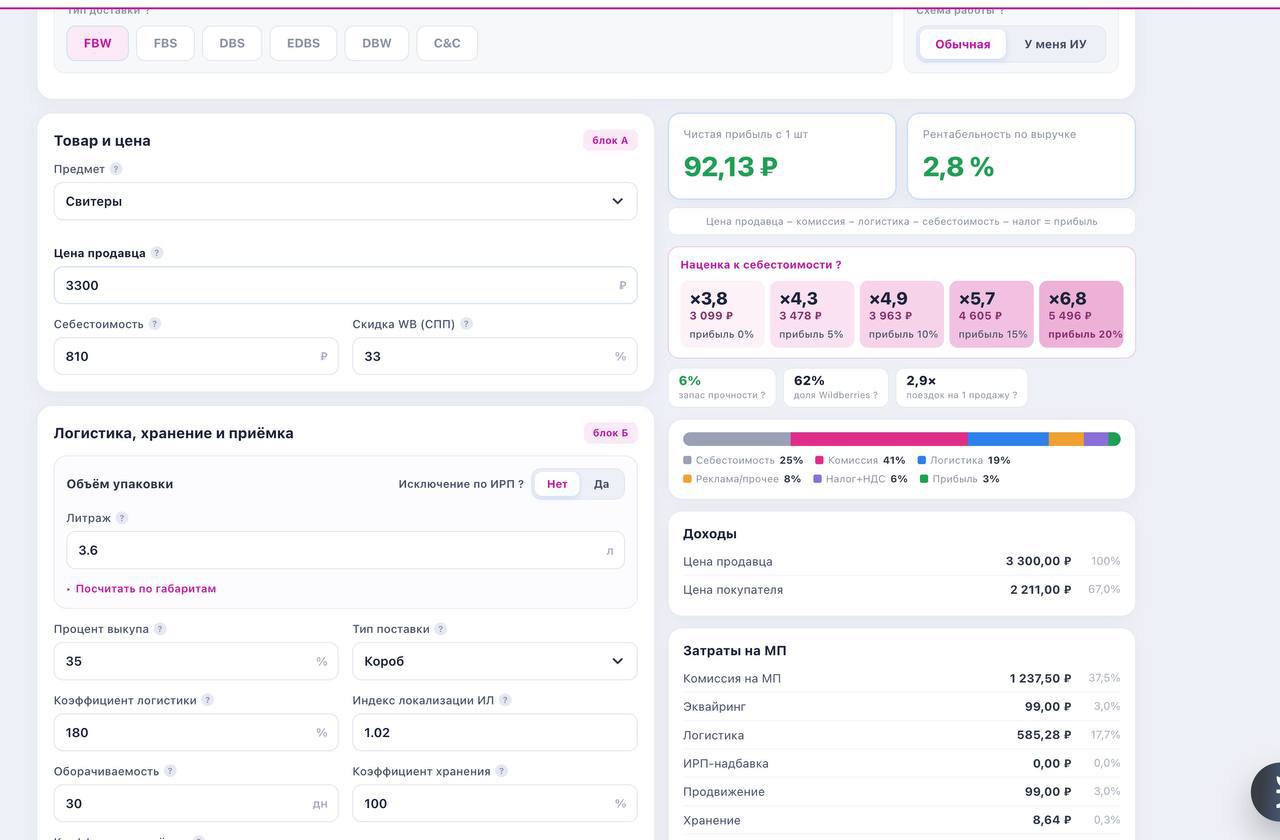The width and height of the screenshot is (1280, 840).
Task: Click help icon next to Индекс локализации ИЛ
Action: [x=505, y=700]
